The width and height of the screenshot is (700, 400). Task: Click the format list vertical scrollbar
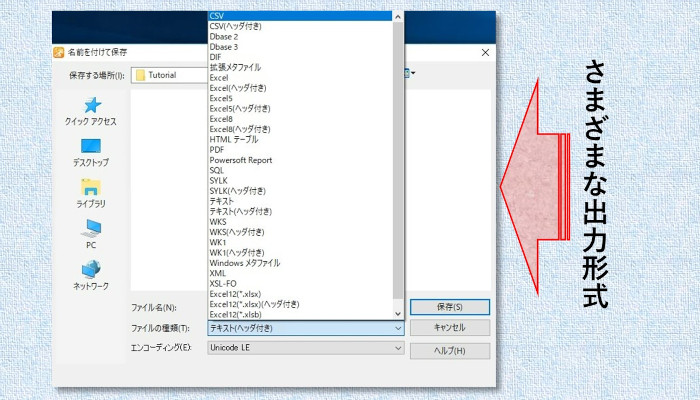(x=398, y=150)
